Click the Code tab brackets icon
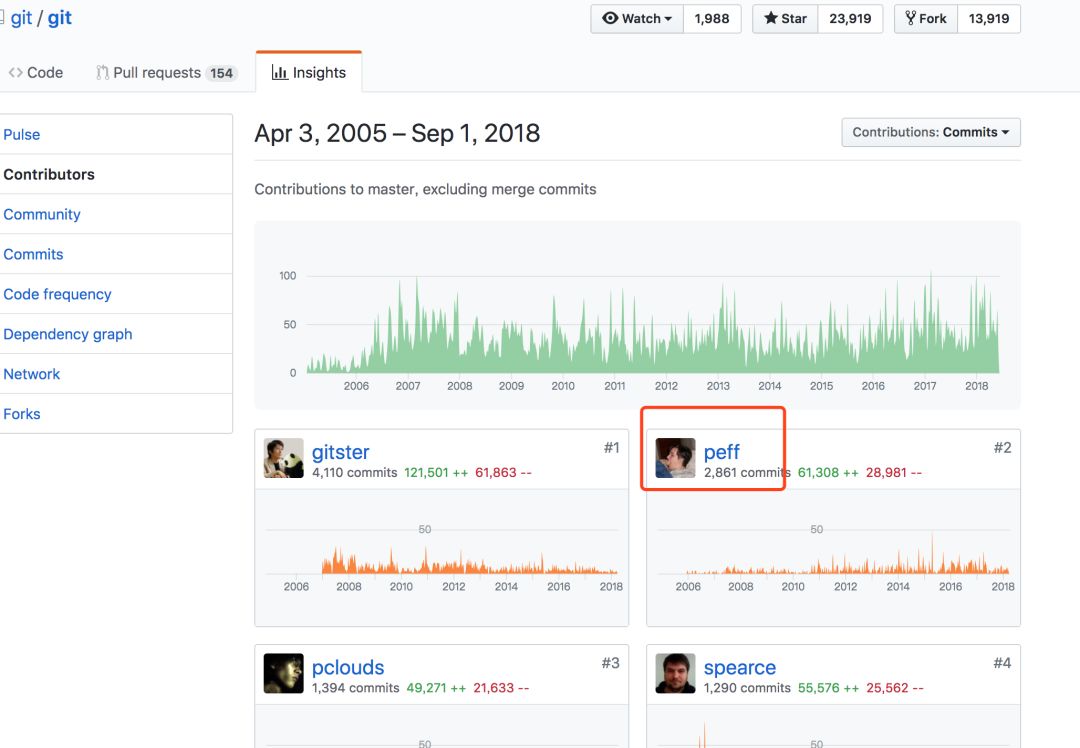Screen dimensions: 1080x748 [15, 72]
